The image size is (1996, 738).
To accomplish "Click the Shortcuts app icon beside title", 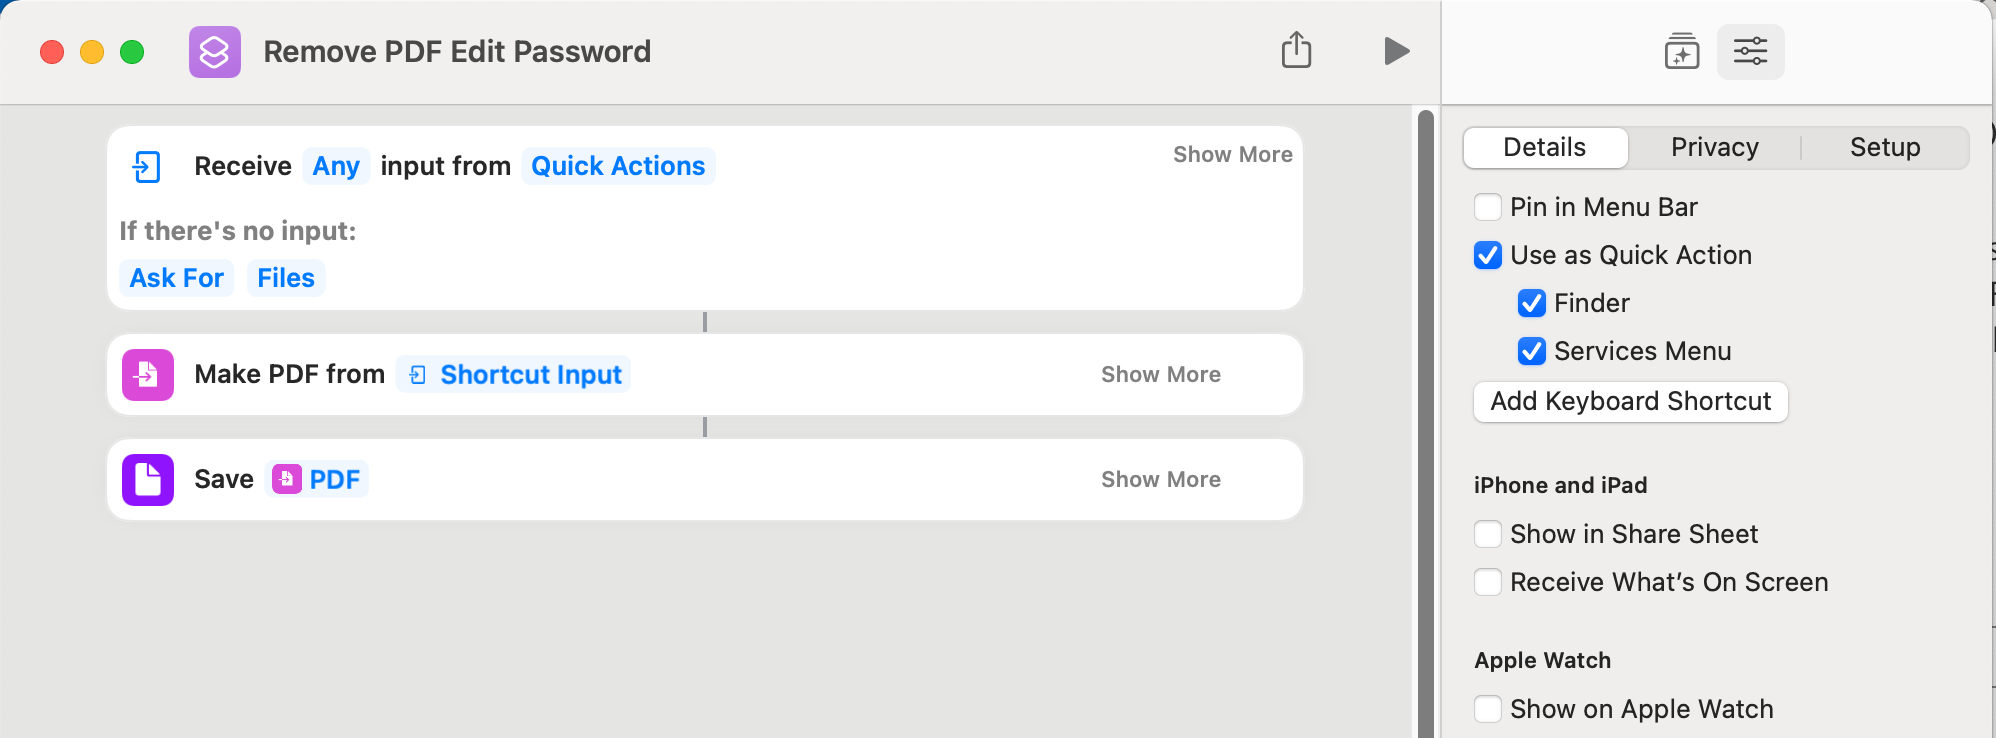I will point(215,52).
